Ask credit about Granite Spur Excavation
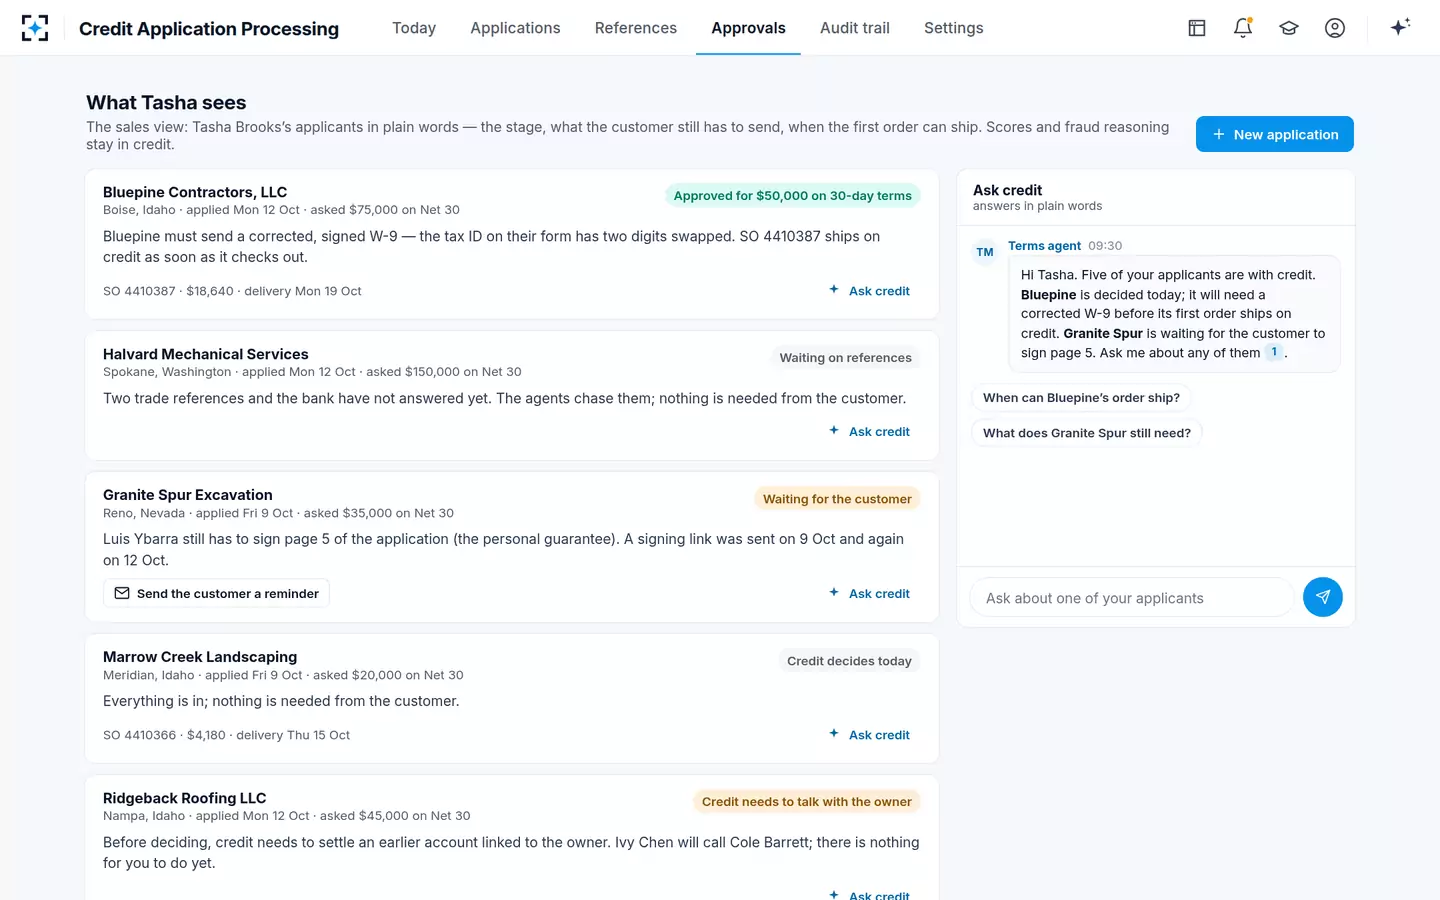Viewport: 1440px width, 900px height. (869, 594)
